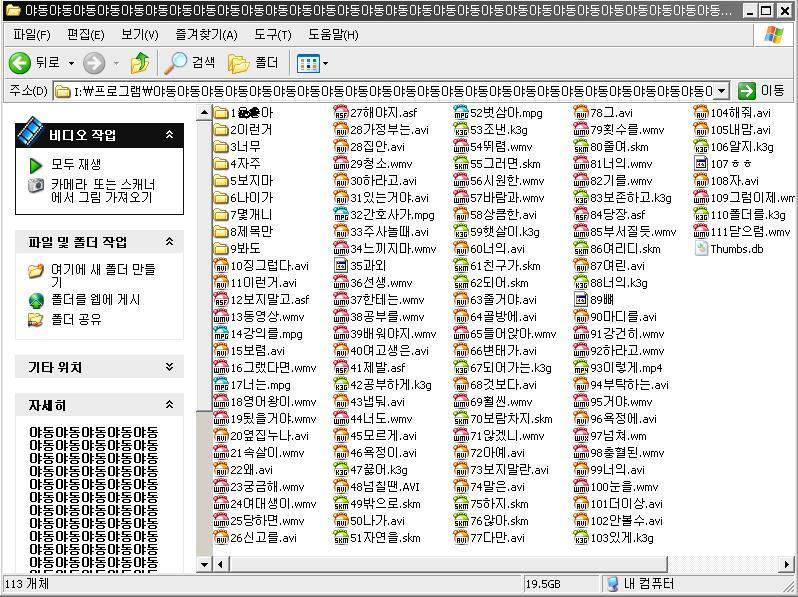Collapse the 파일 및 폴더 작업 section
The height and width of the screenshot is (597, 798).
click(x=169, y=242)
